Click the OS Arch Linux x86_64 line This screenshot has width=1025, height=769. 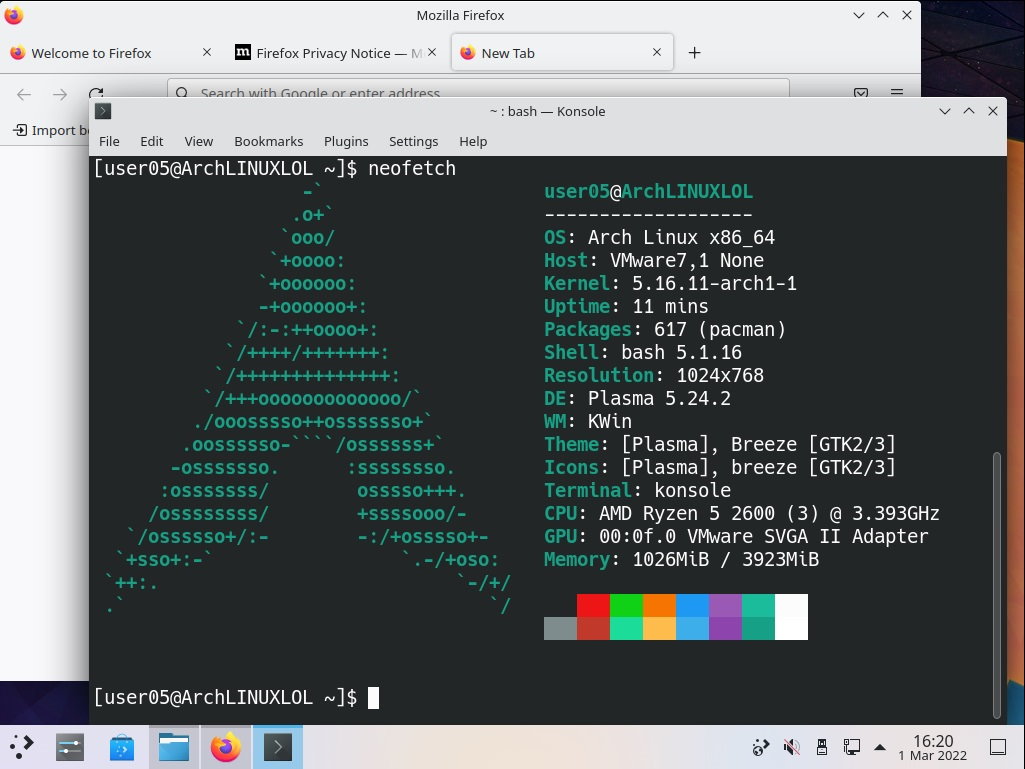659,237
